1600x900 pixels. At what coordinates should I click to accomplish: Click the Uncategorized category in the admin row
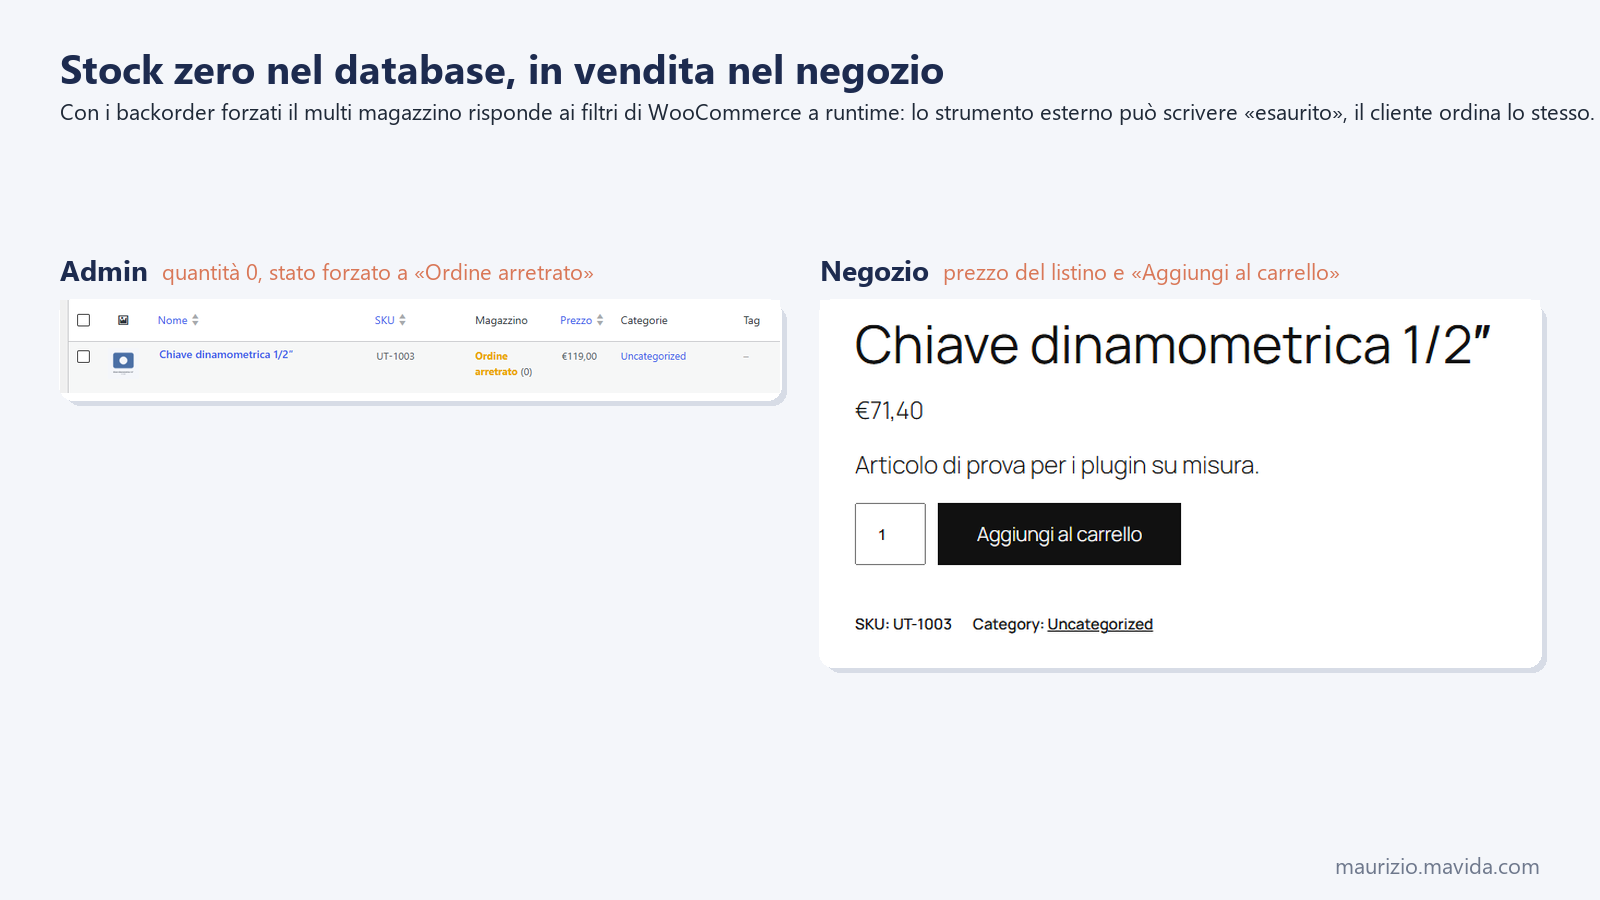[653, 356]
